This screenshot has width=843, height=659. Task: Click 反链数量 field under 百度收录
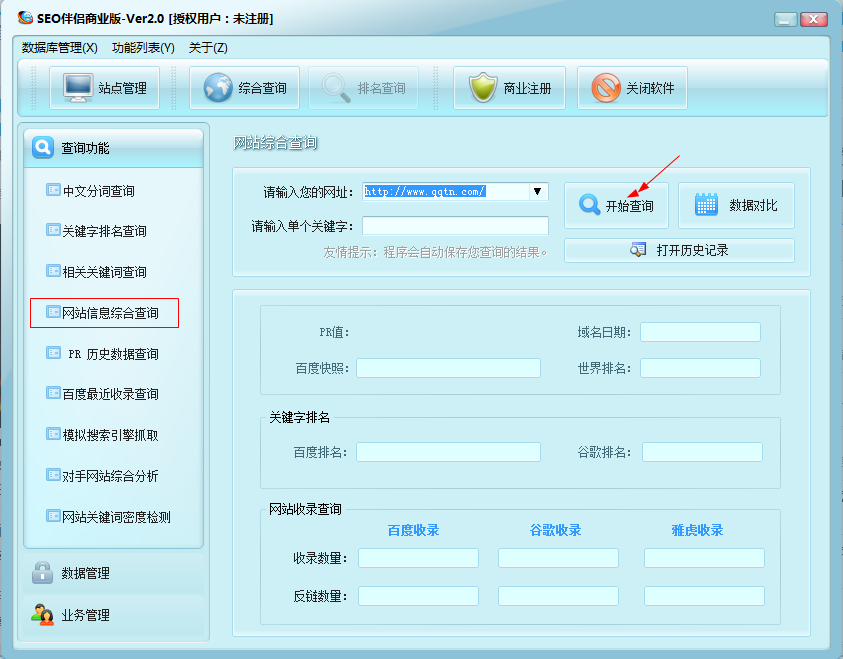(418, 596)
